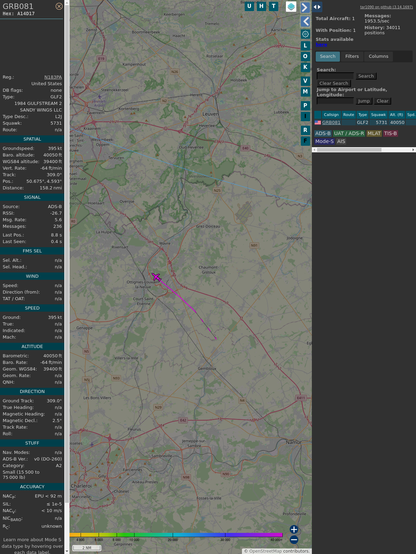Toggle the K map button
This screenshot has height=554, width=416.
pos(305,67)
